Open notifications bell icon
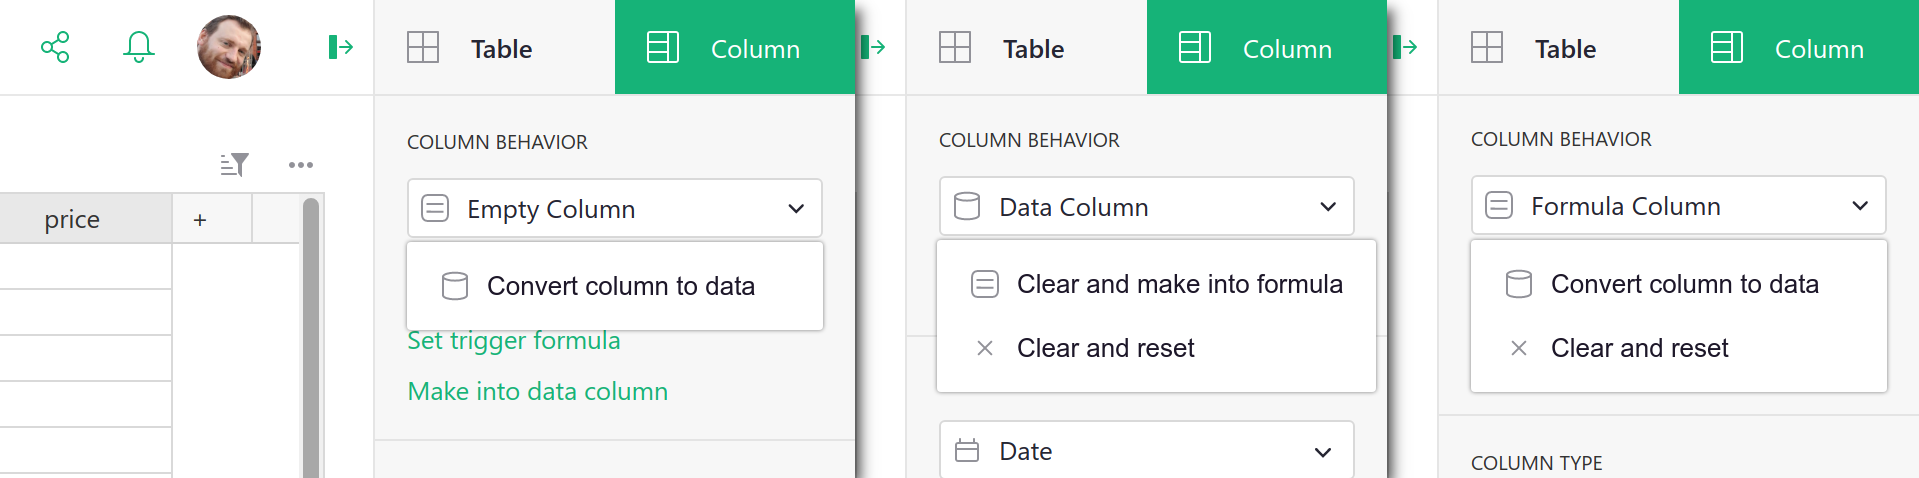The width and height of the screenshot is (1919, 478). tap(139, 47)
